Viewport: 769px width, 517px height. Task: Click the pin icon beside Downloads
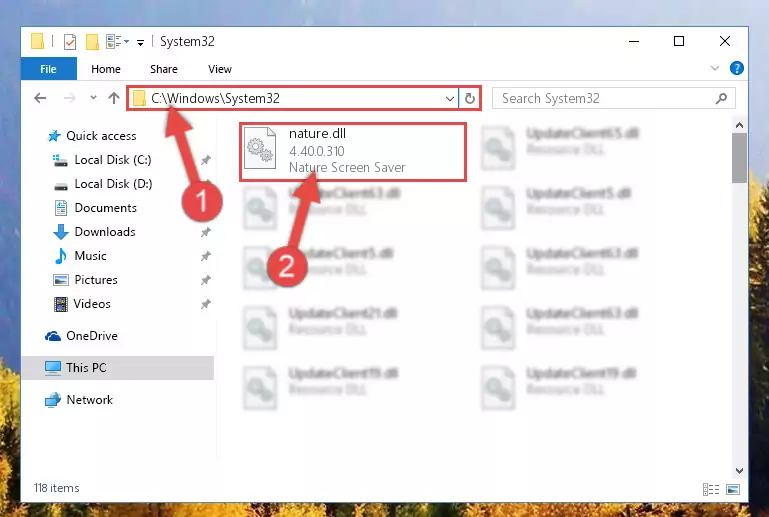pyautogui.click(x=205, y=232)
